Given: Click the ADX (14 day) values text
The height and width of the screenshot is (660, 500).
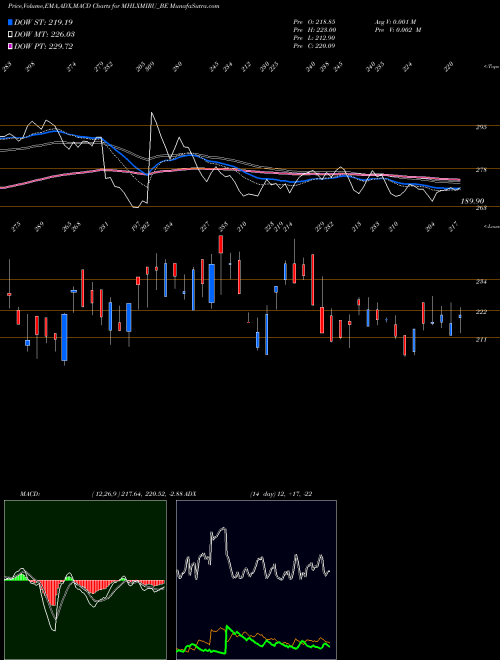Looking at the screenshot, I should (281, 494).
